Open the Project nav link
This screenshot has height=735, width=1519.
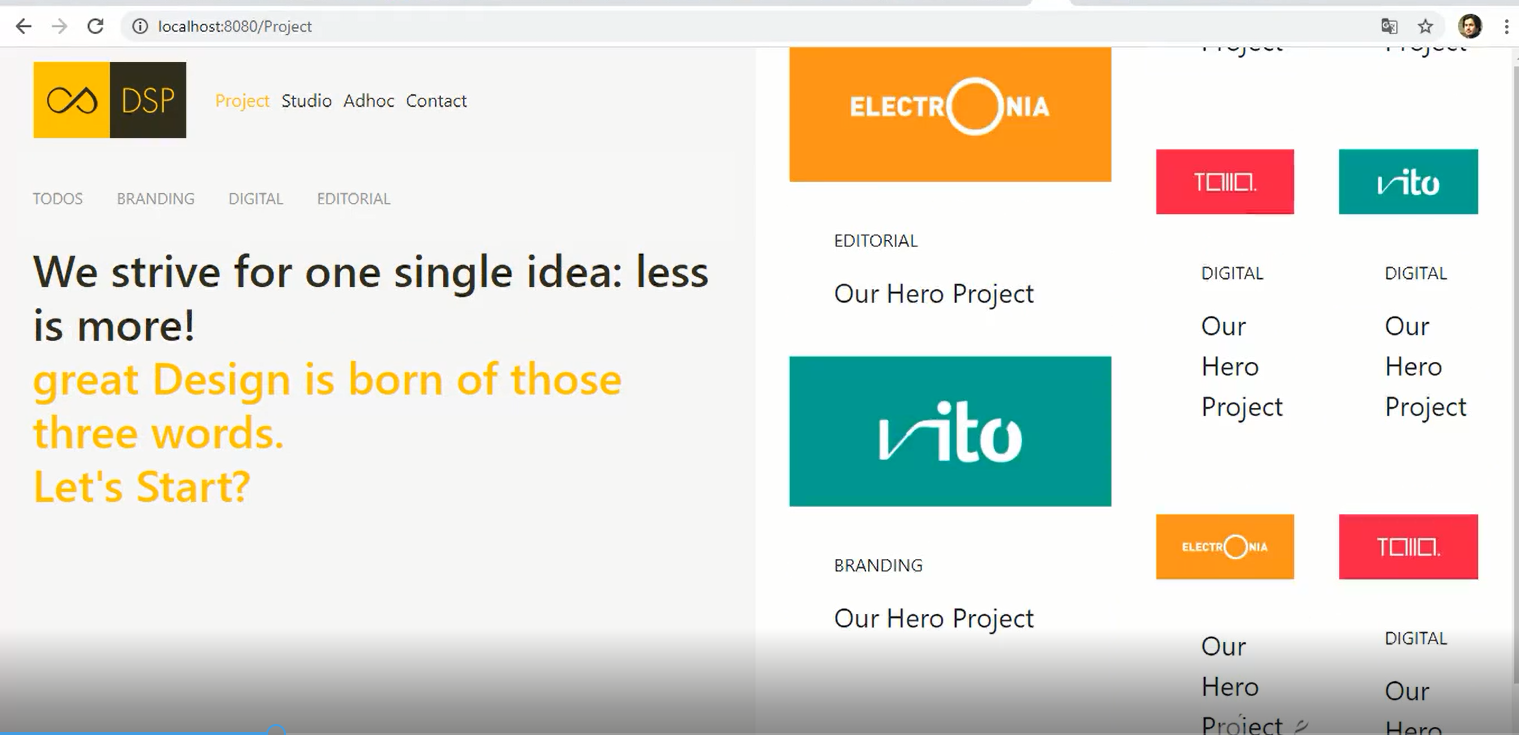(x=243, y=101)
